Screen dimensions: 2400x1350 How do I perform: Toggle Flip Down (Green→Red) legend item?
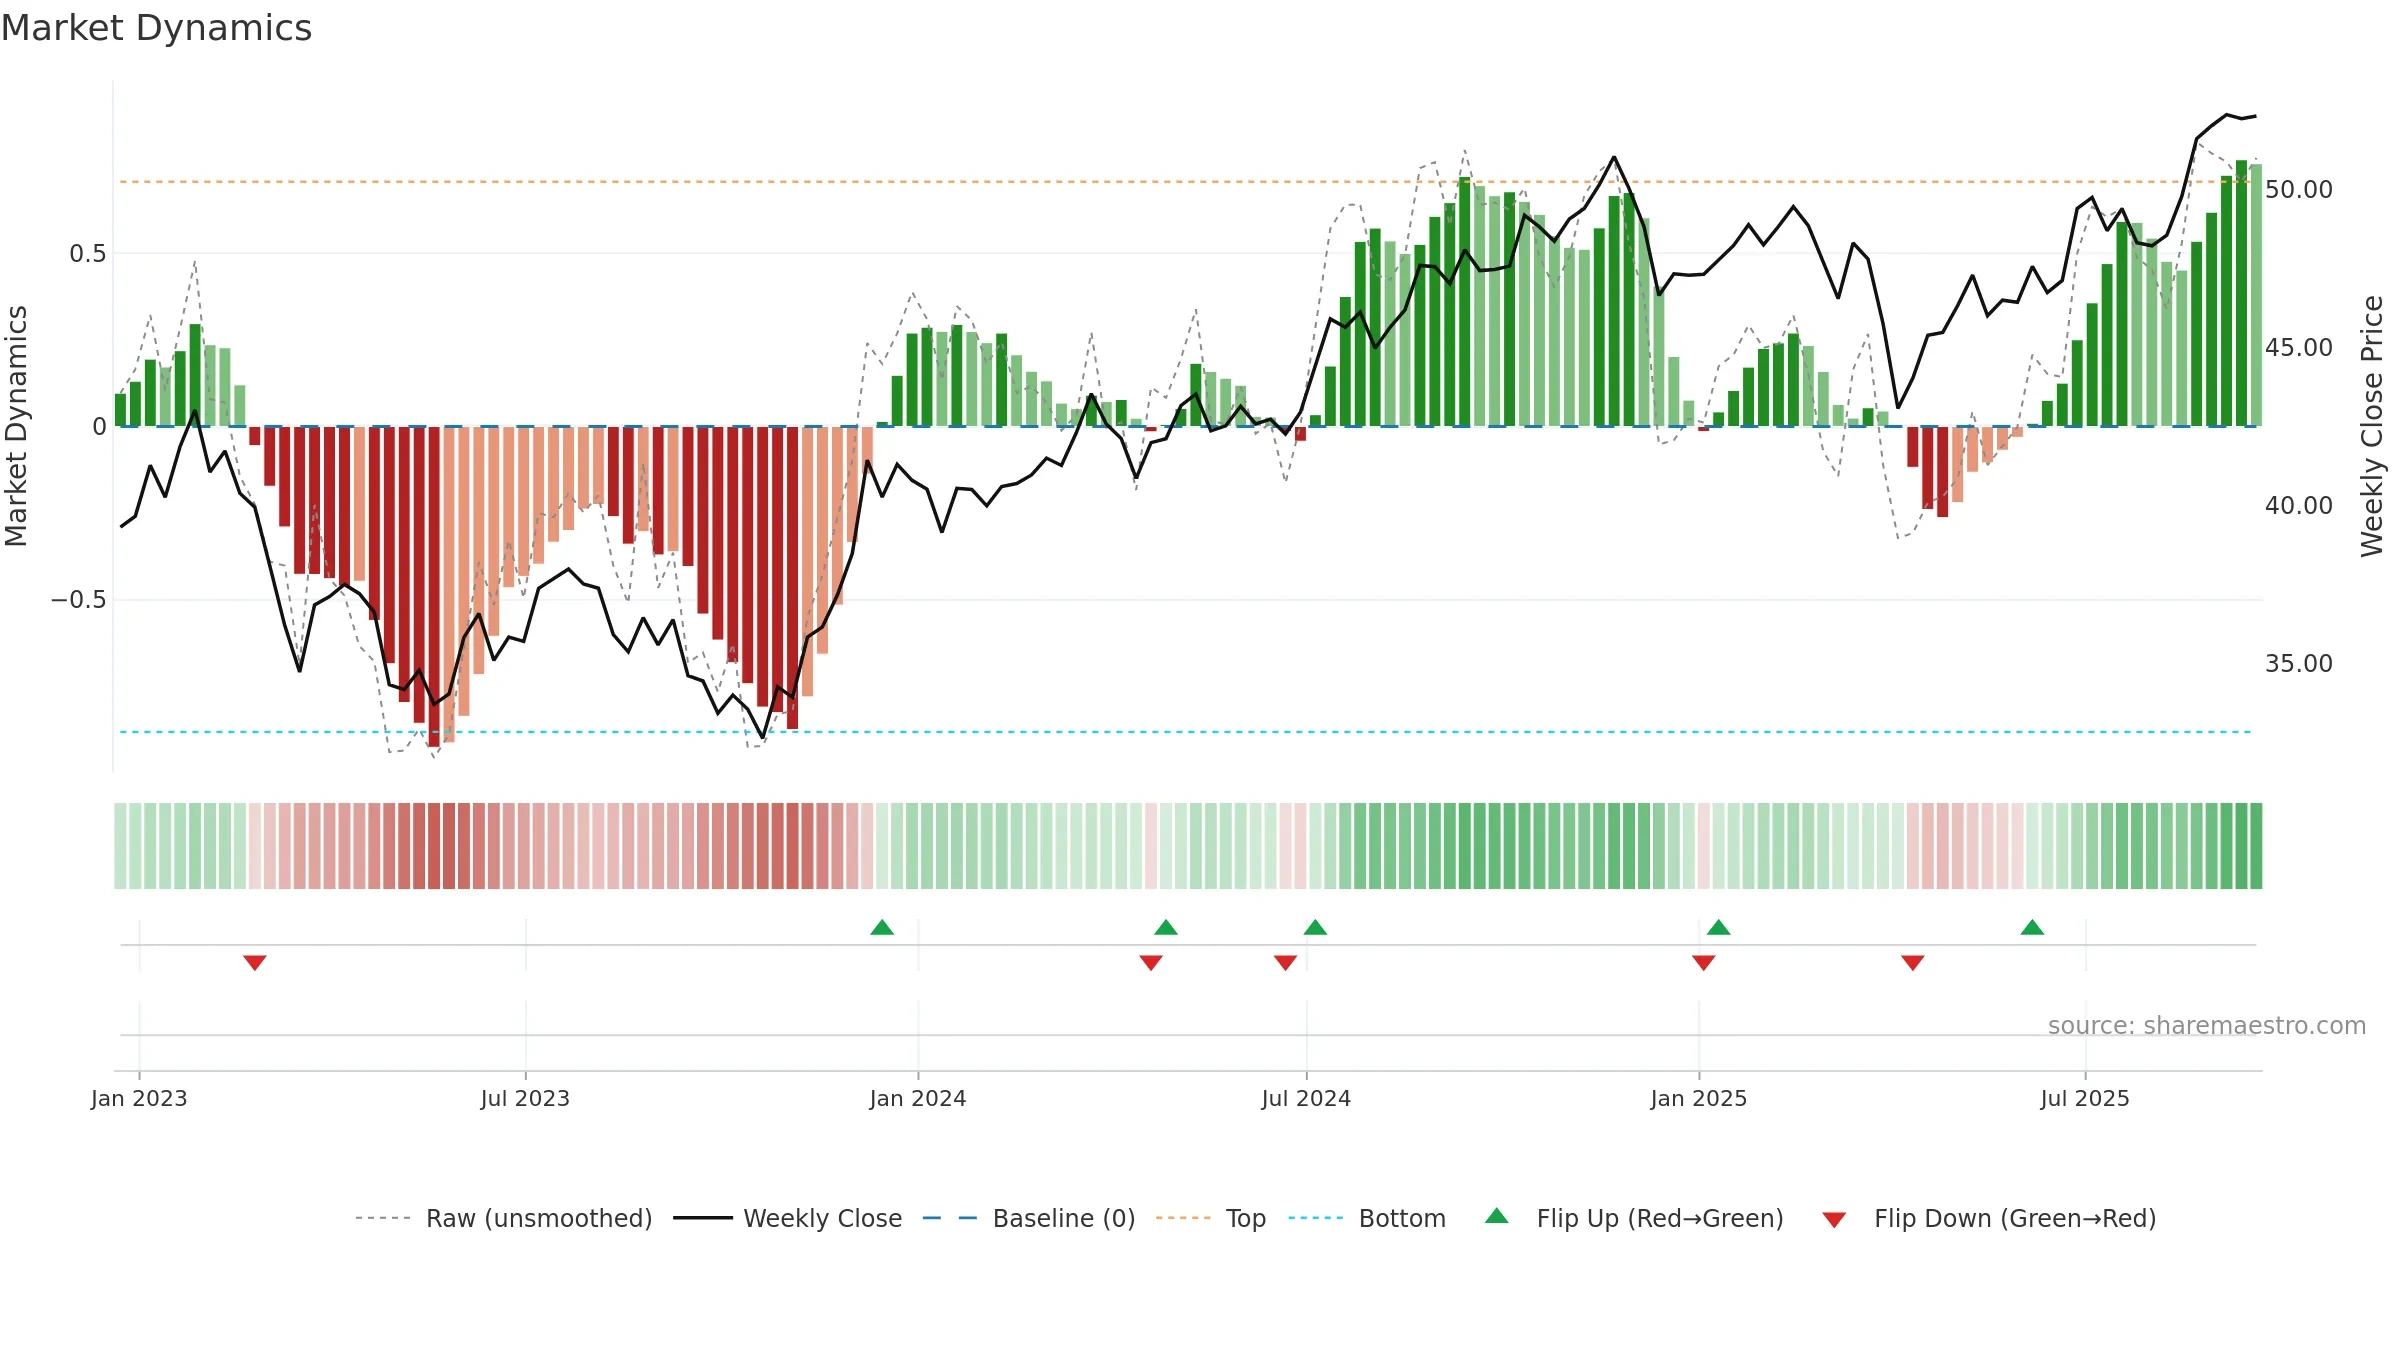[x=1989, y=1218]
